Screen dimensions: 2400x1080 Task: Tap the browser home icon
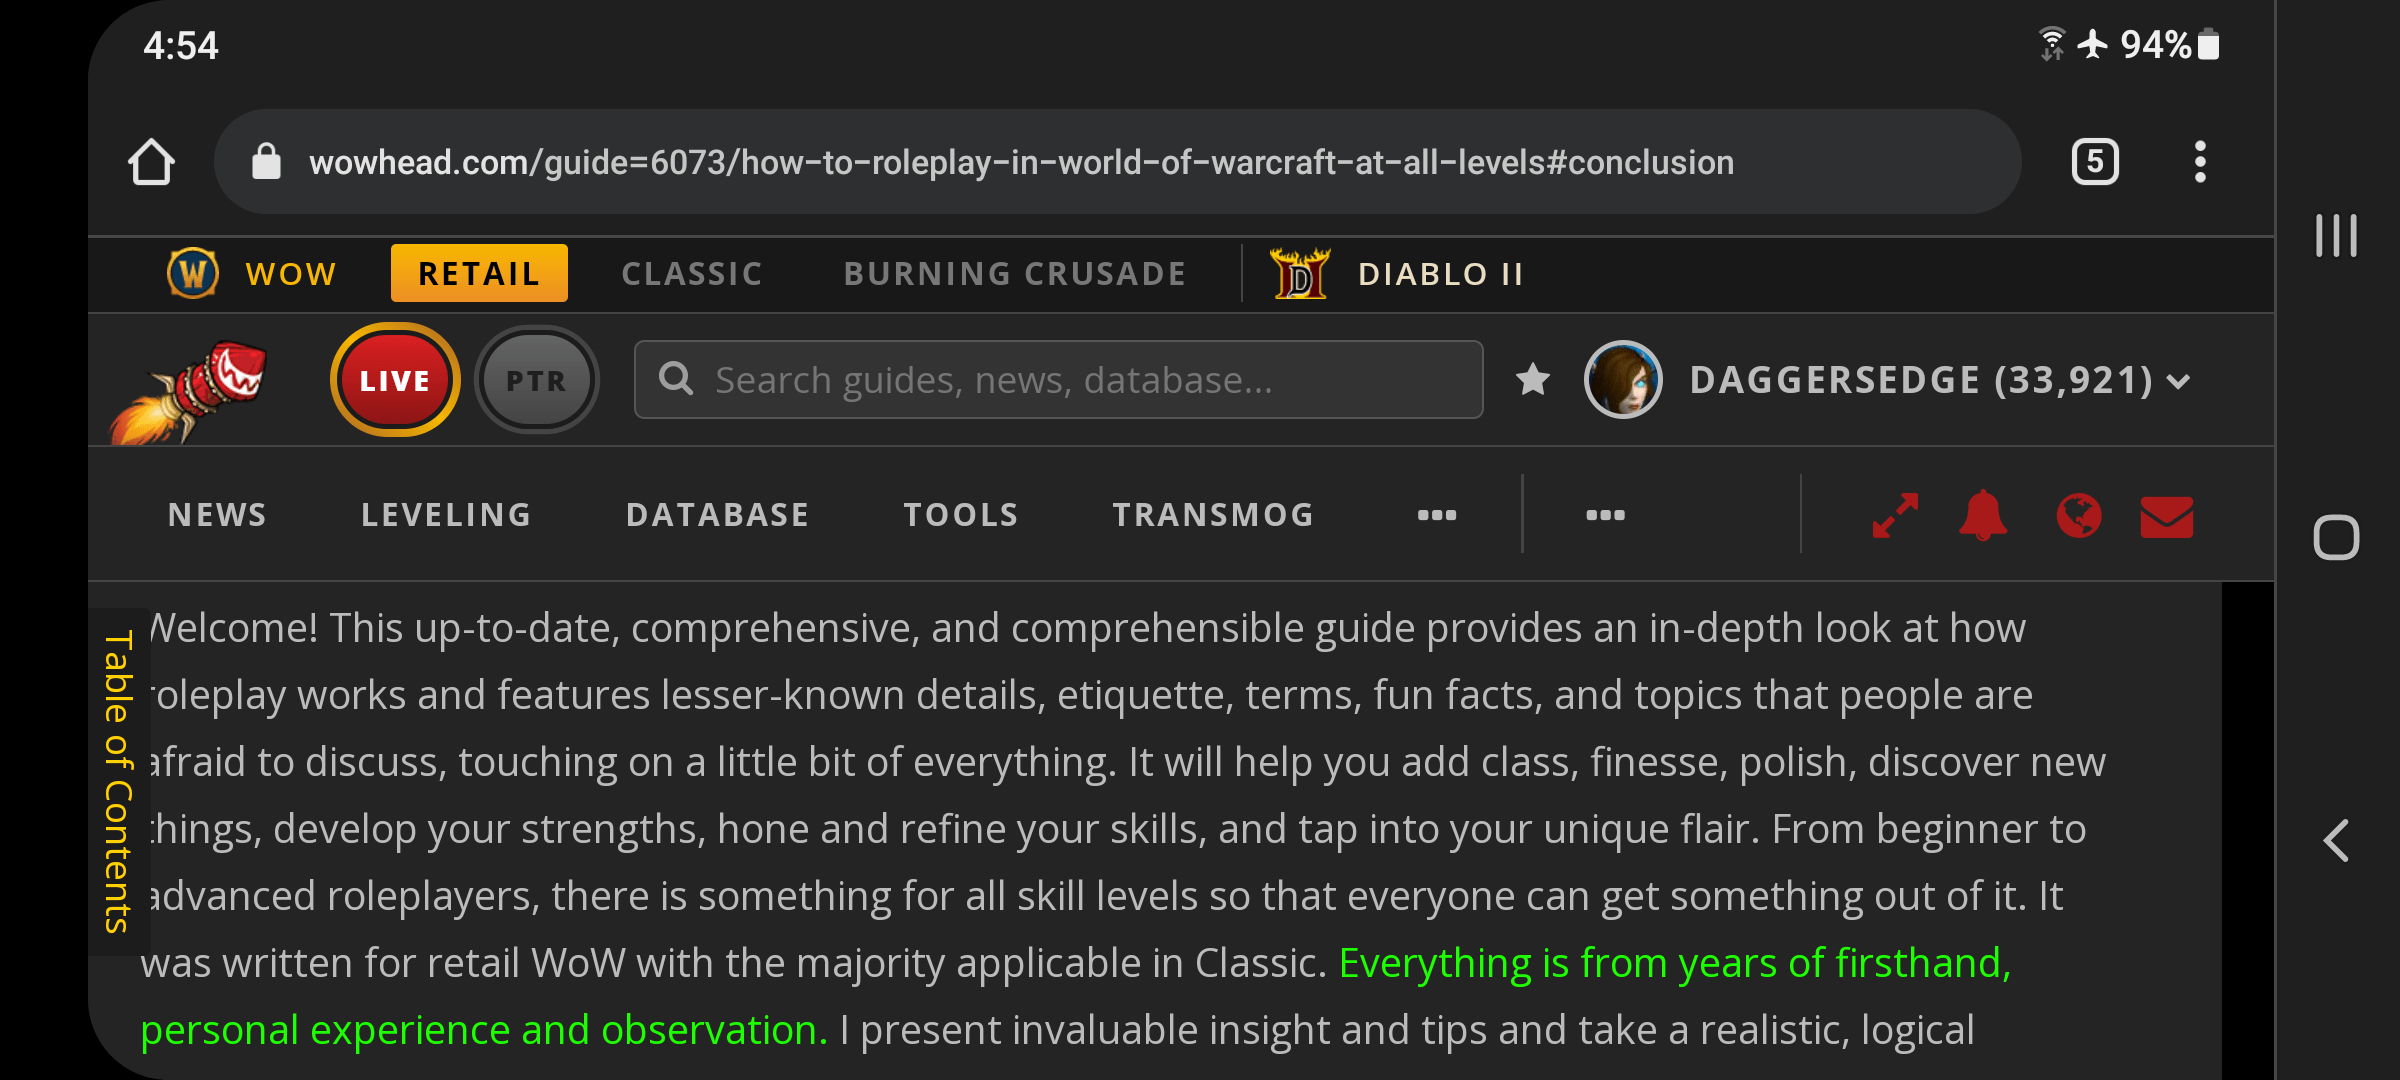[x=152, y=162]
